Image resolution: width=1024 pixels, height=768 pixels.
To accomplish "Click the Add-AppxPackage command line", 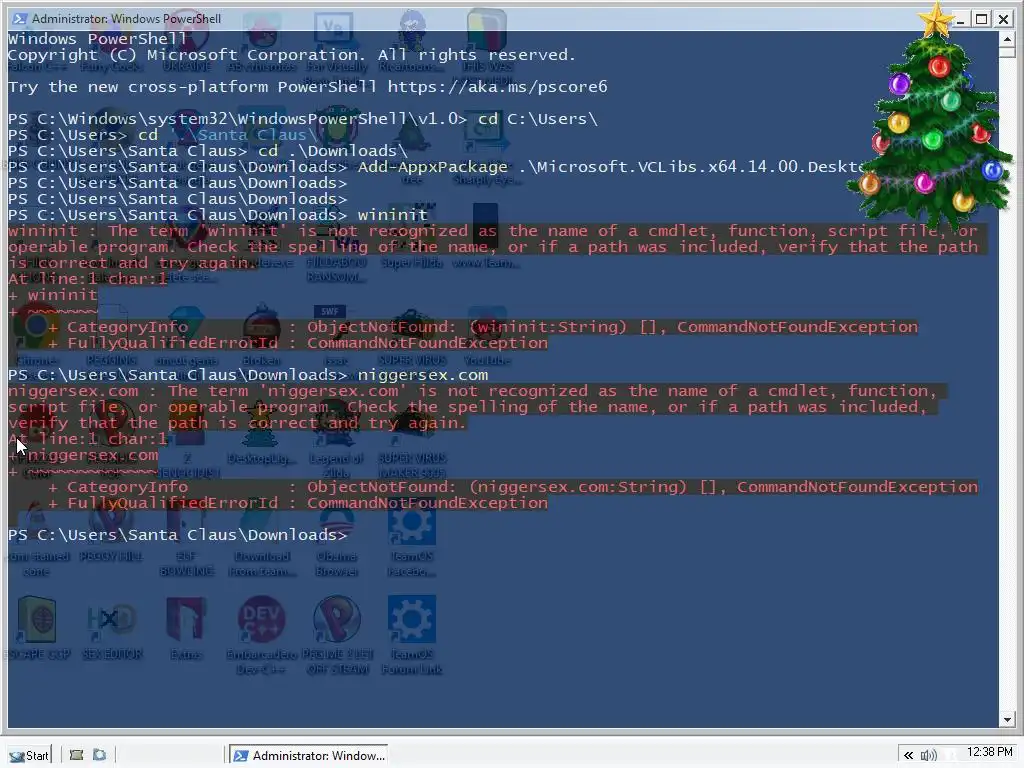I will click(x=436, y=167).
